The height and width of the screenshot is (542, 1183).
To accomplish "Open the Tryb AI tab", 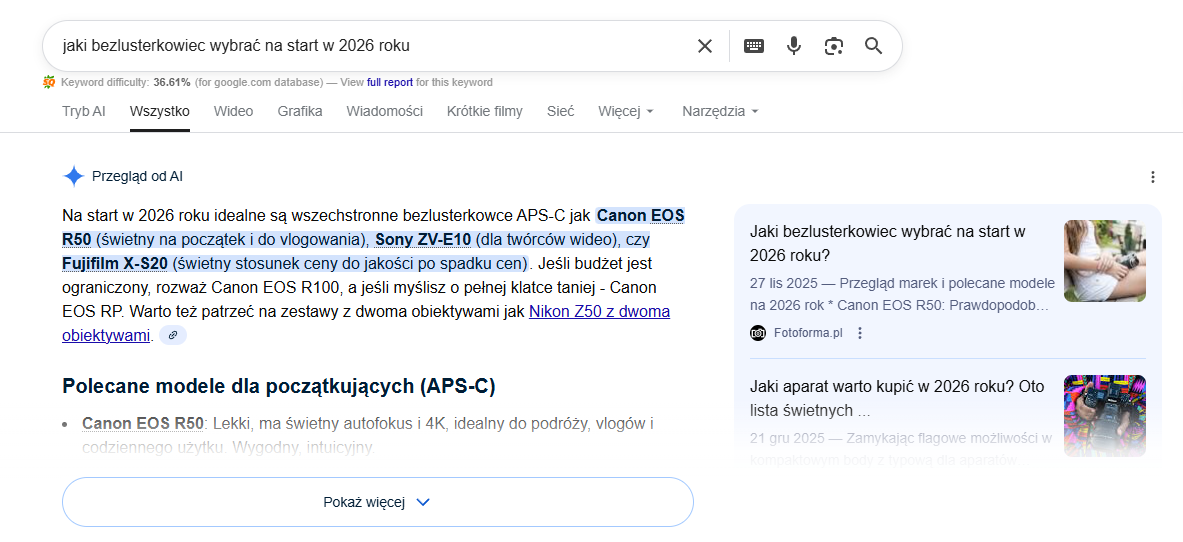I will point(83,111).
